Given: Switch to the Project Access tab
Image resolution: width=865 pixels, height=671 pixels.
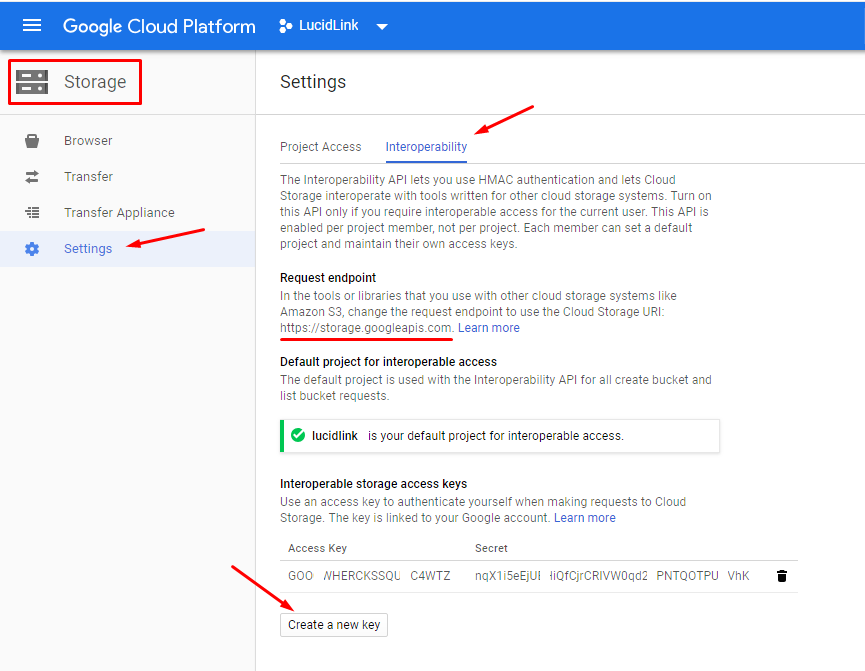Looking at the screenshot, I should click(321, 147).
